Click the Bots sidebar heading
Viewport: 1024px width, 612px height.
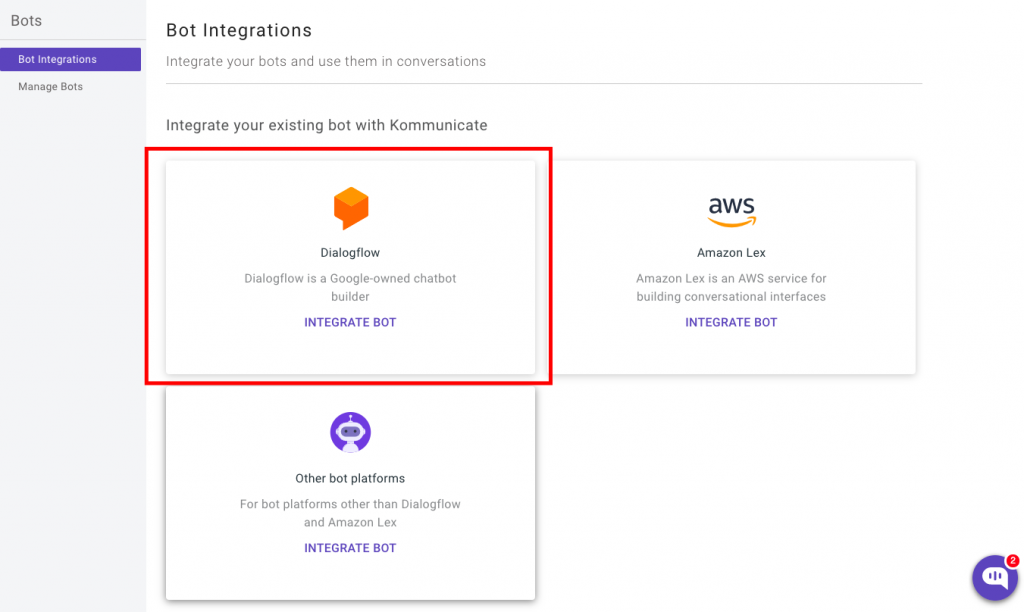pyautogui.click(x=26, y=21)
